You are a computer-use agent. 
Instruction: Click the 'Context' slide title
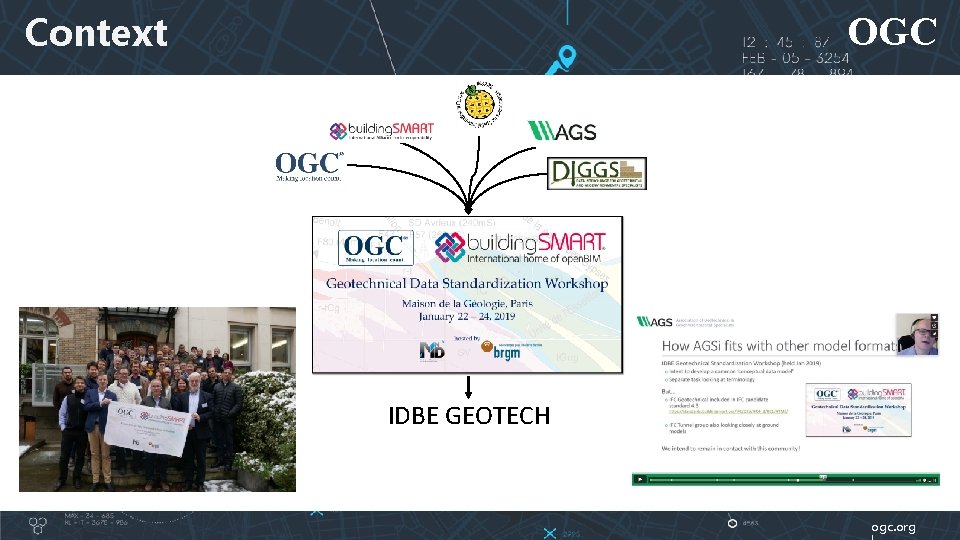[96, 32]
